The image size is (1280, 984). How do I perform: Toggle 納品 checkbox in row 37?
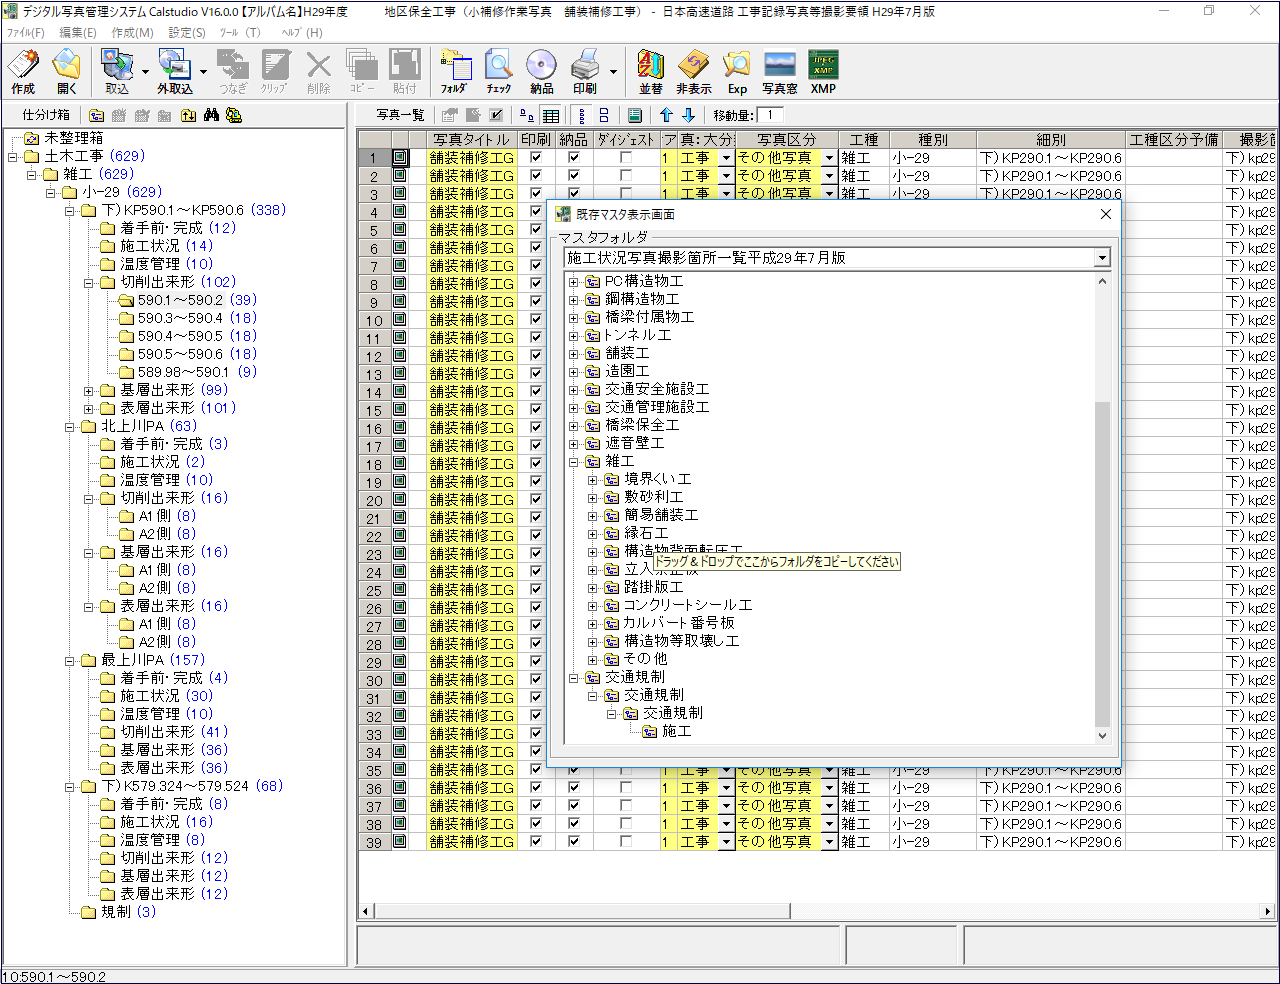tap(574, 805)
